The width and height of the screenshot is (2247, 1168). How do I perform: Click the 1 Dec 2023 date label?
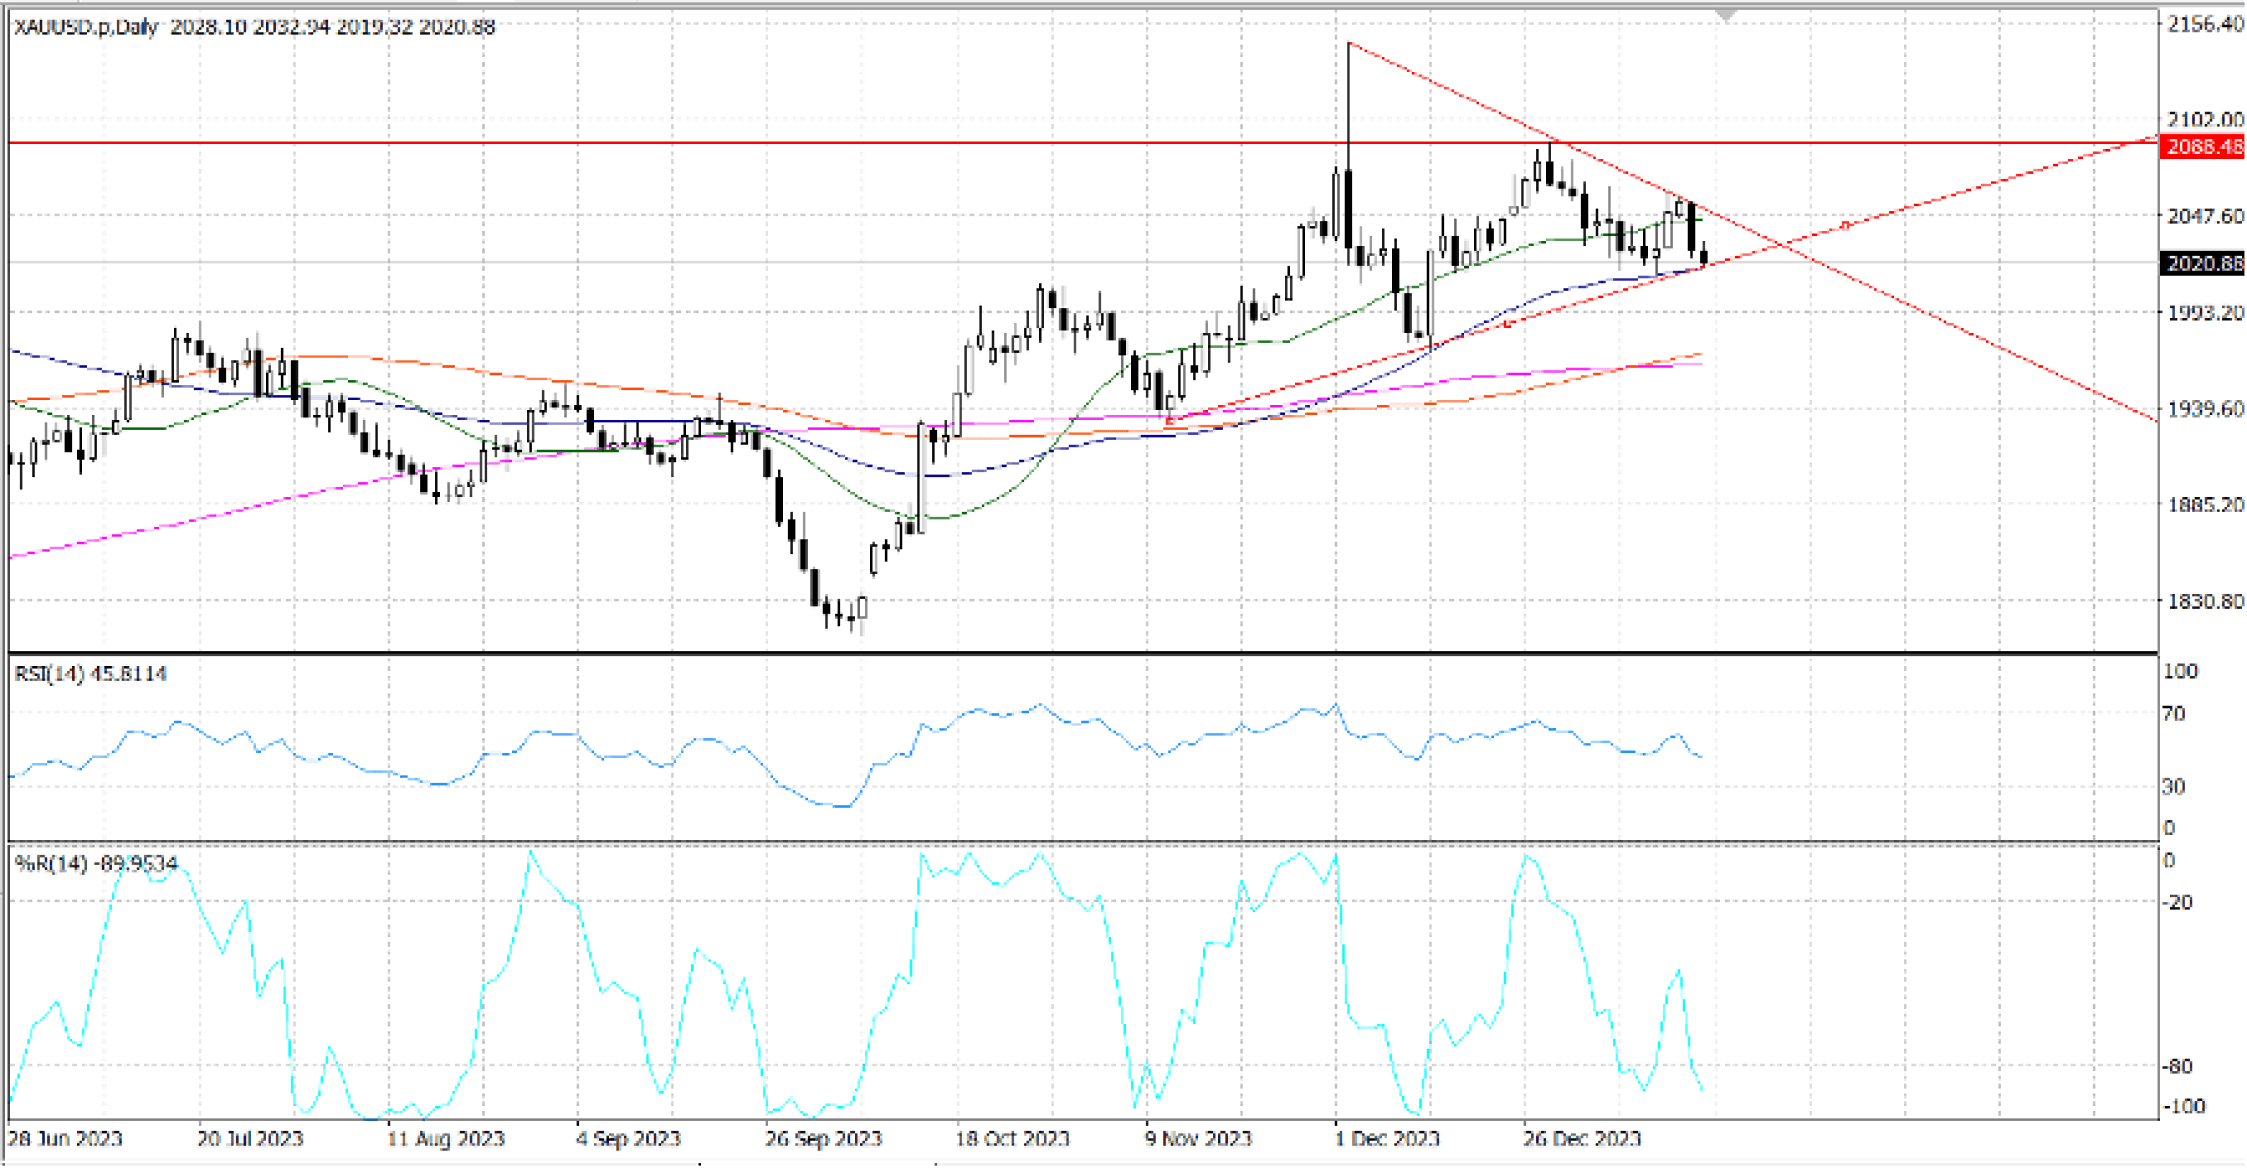(x=1386, y=1138)
